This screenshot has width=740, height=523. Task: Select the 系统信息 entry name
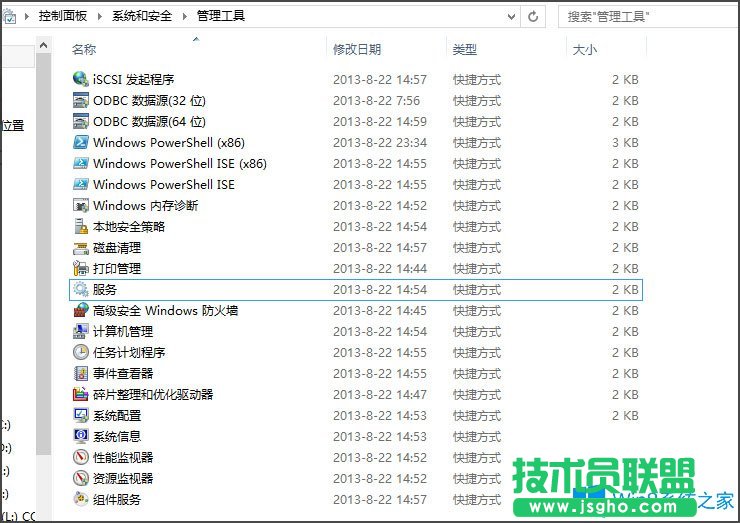pyautogui.click(x=117, y=437)
